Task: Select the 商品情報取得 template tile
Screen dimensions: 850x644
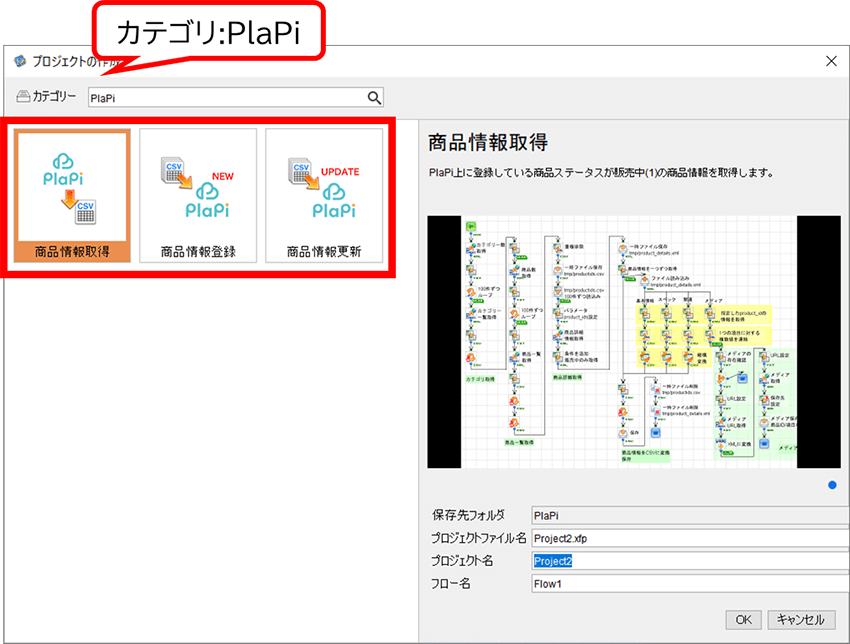Action: (72, 197)
